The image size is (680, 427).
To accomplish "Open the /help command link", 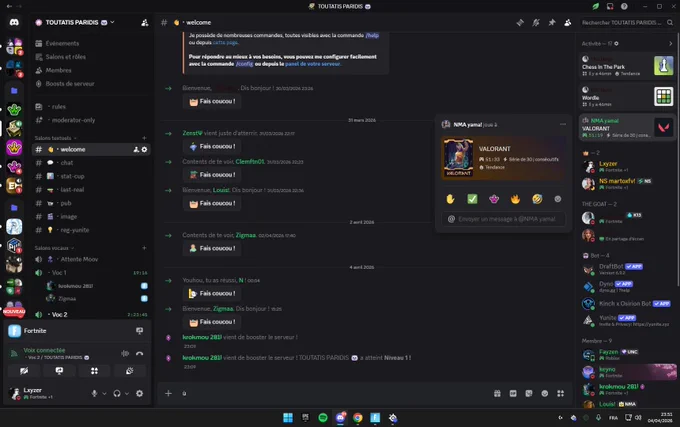I will point(372,36).
